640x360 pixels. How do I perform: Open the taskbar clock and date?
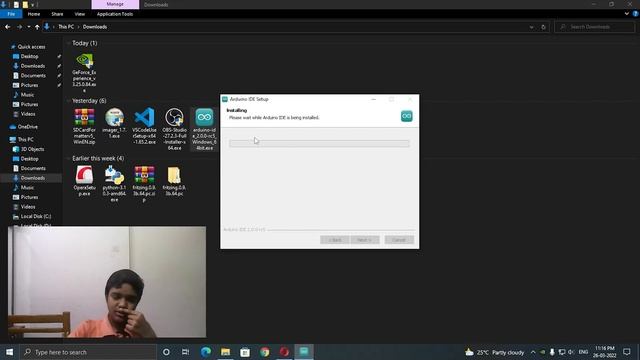604,352
